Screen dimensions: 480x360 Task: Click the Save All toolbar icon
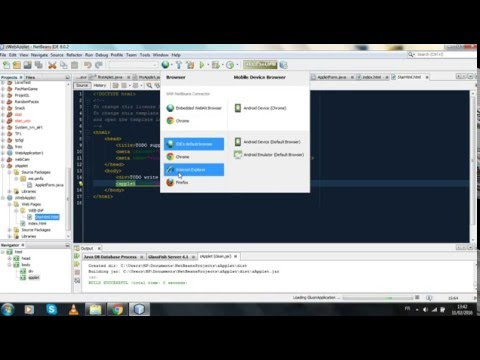click(39, 65)
